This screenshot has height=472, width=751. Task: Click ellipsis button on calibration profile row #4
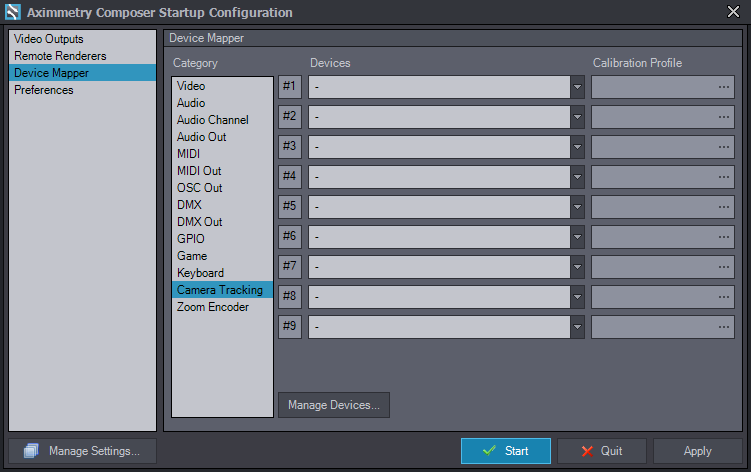tap(723, 177)
